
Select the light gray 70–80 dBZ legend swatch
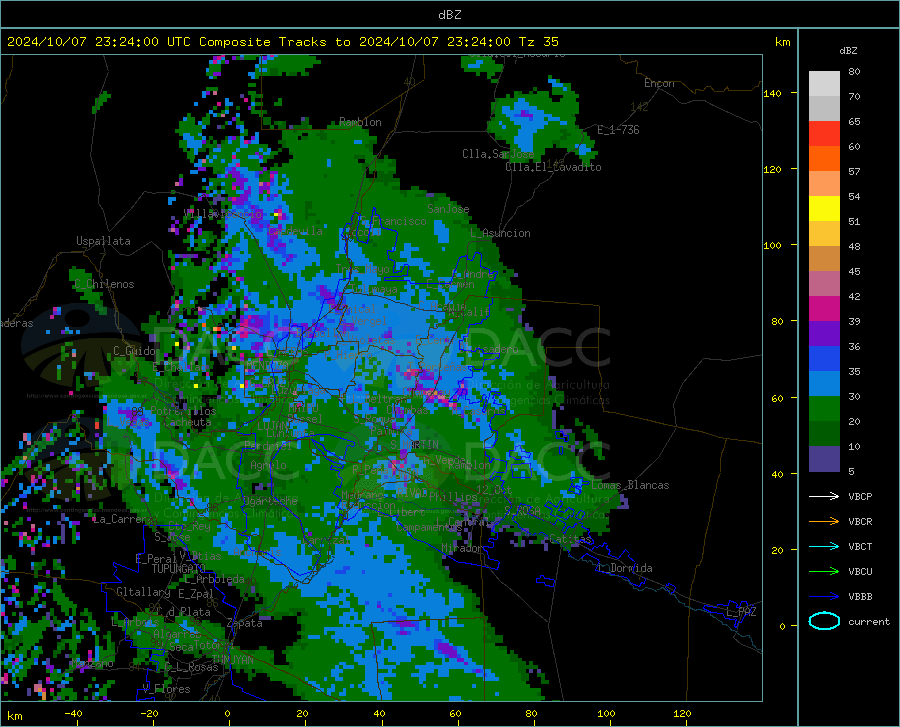point(824,84)
